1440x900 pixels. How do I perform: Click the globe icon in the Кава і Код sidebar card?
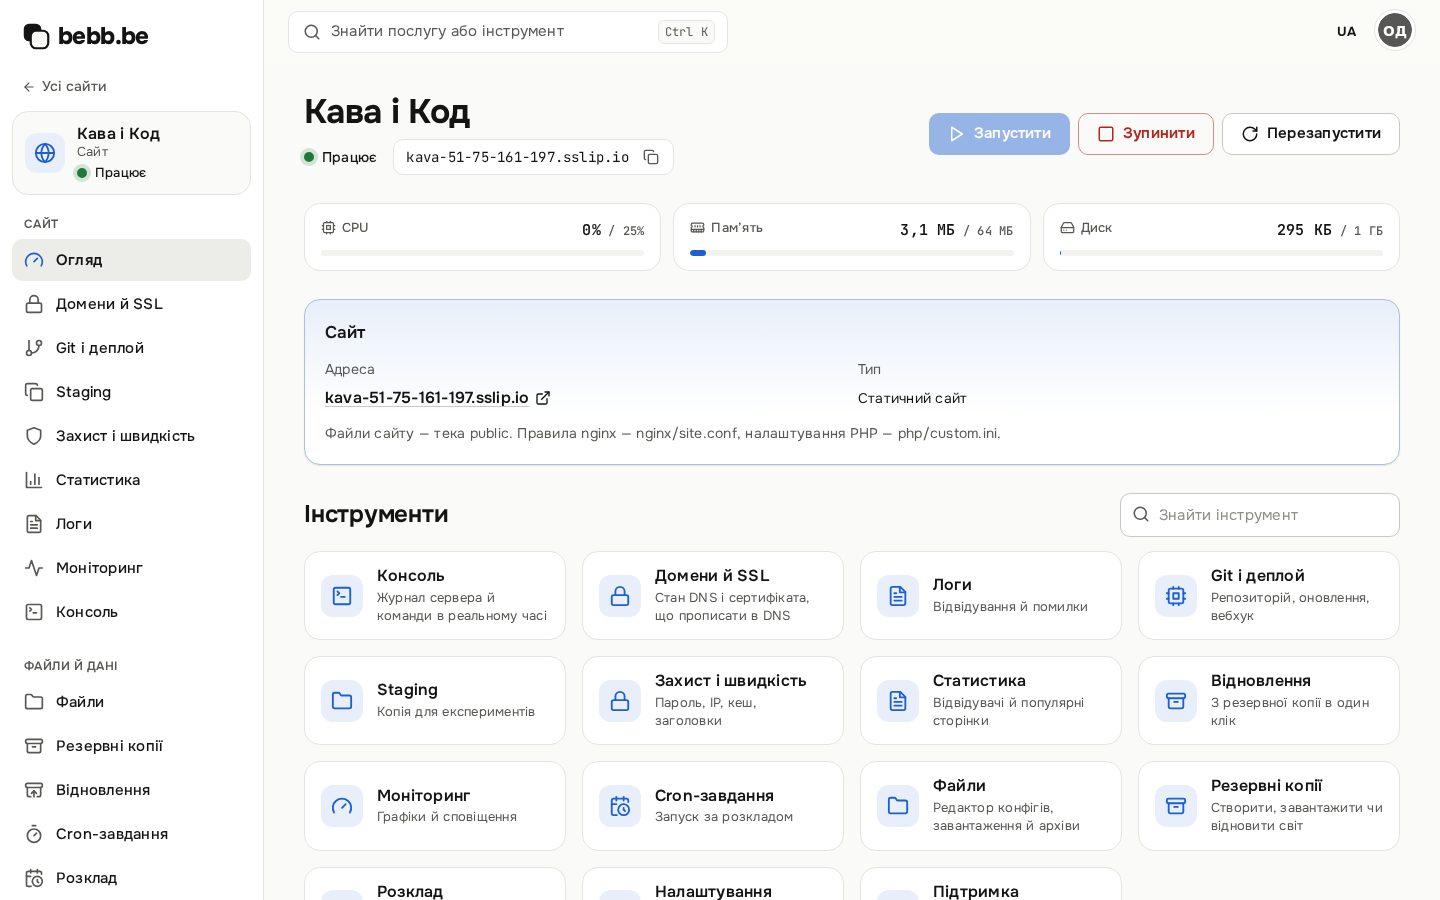click(45, 153)
